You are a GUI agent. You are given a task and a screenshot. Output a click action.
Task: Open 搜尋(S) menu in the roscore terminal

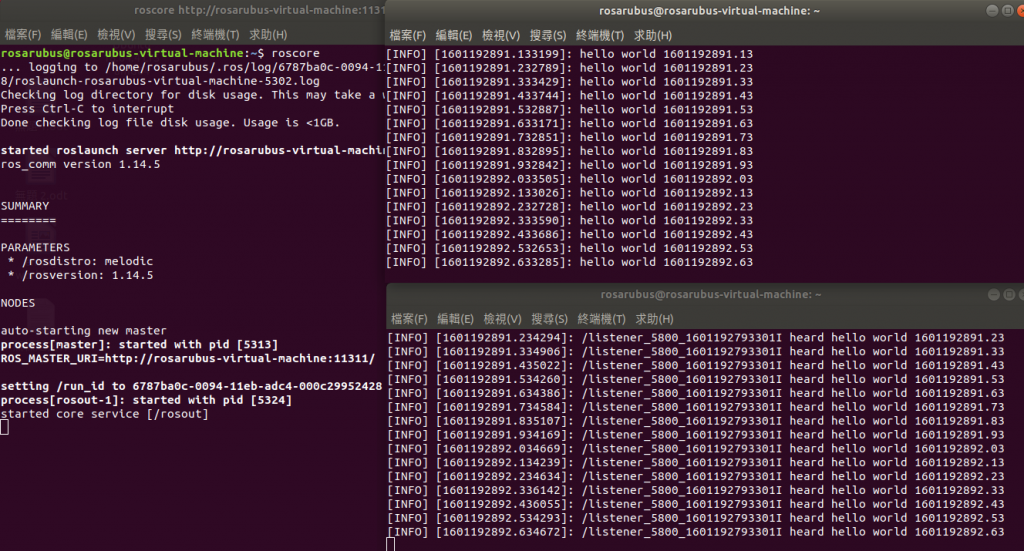point(163,35)
